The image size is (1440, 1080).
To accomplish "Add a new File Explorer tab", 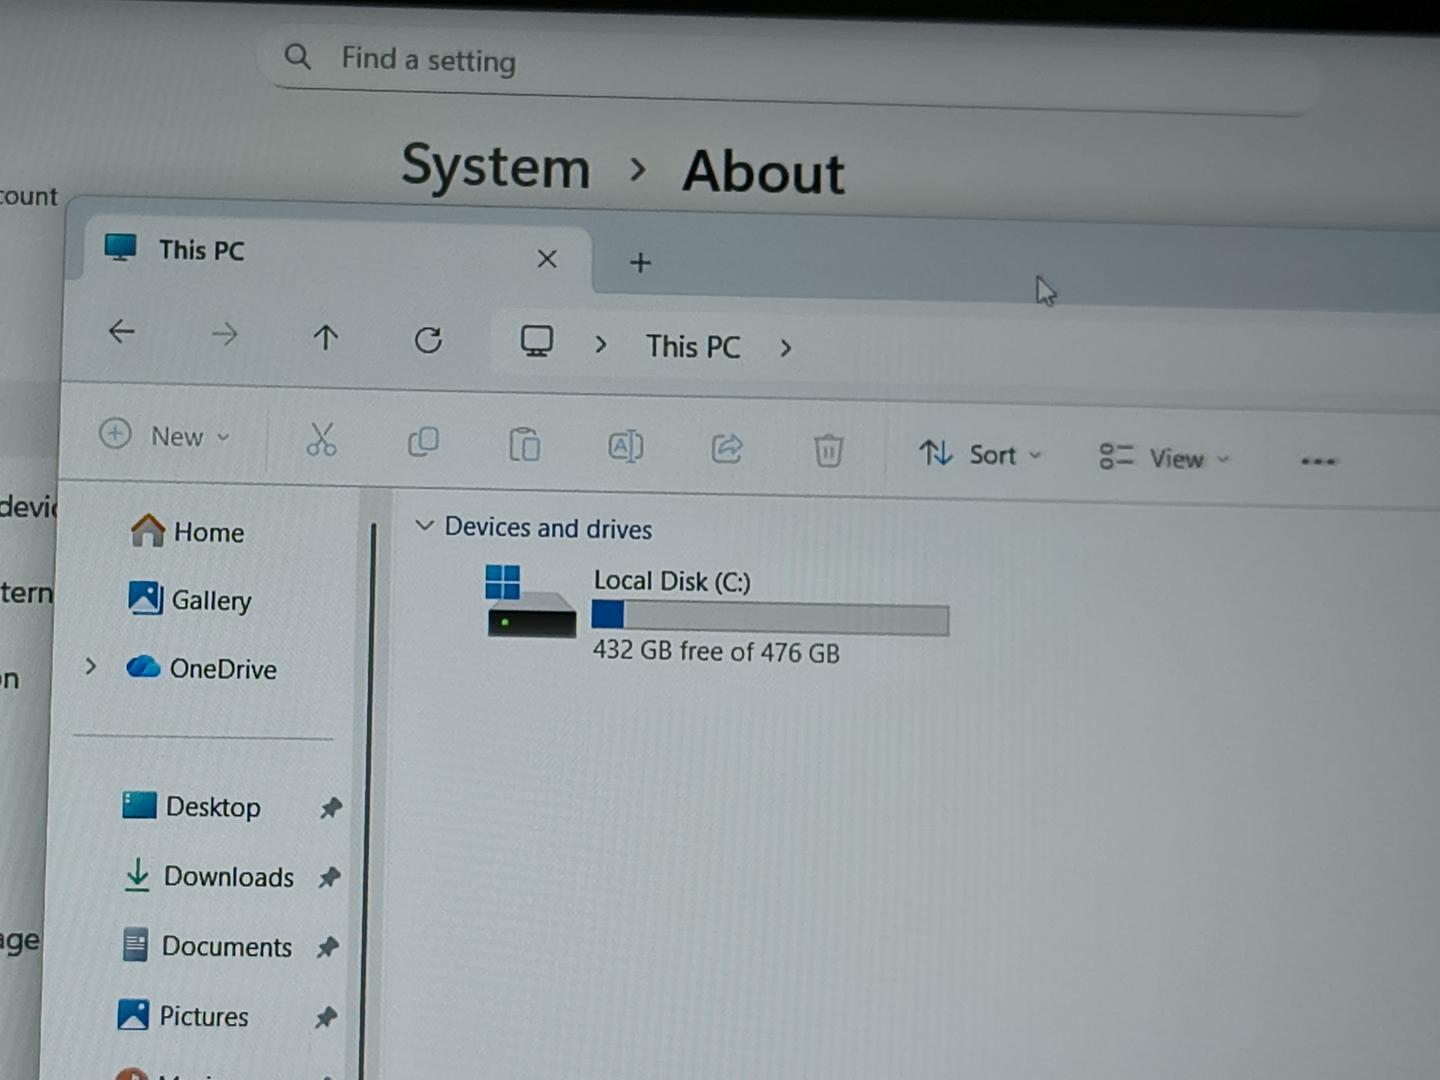I will [x=640, y=263].
